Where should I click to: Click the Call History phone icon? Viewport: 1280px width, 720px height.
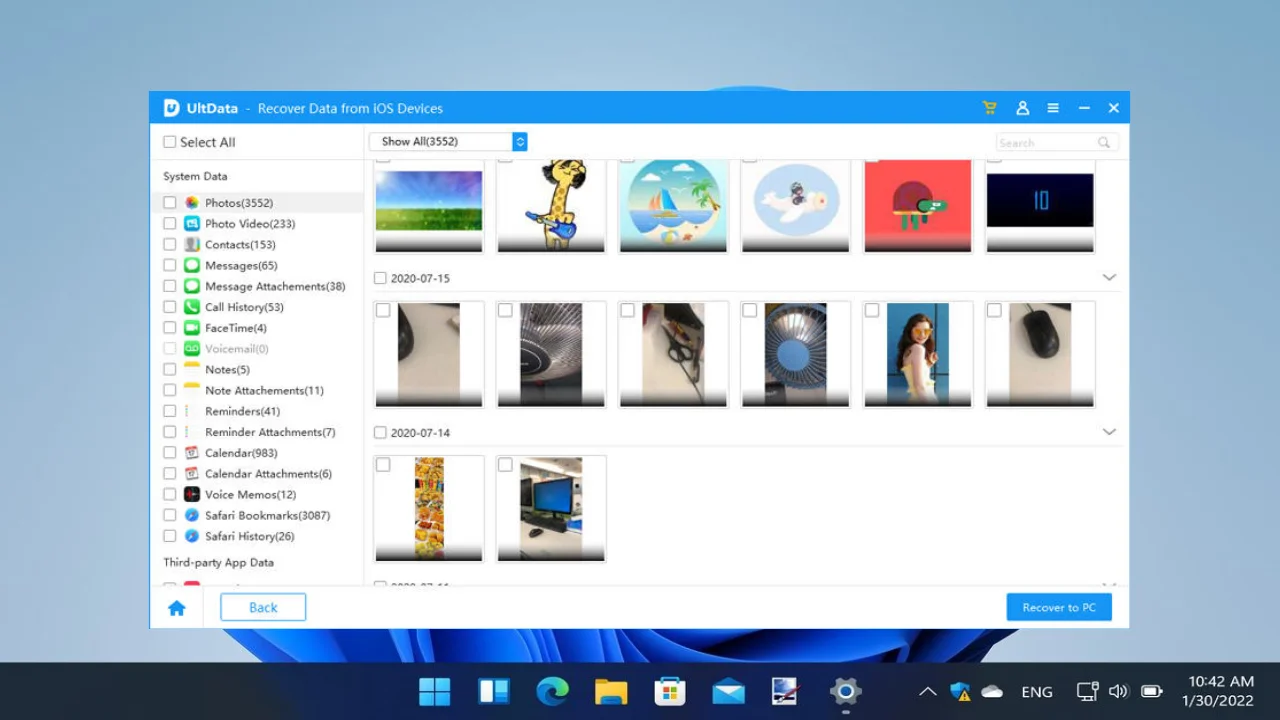(x=192, y=308)
